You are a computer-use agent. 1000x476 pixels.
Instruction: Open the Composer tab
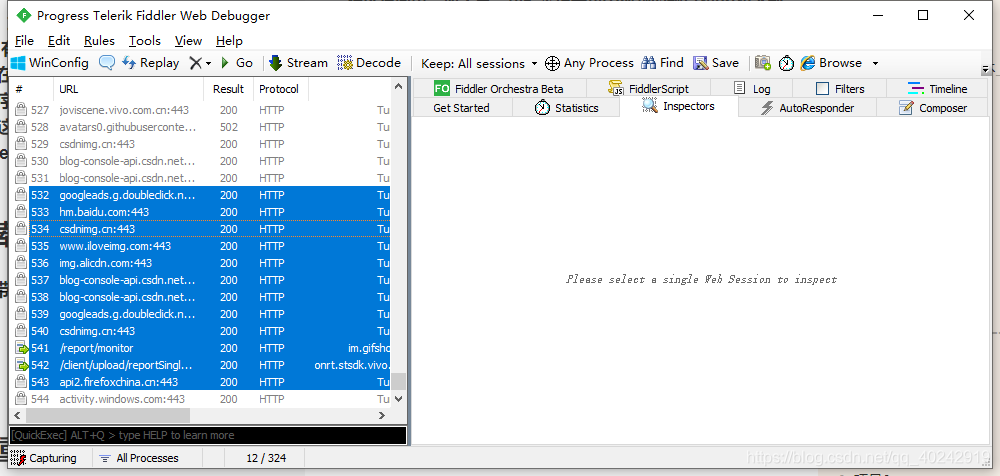tap(933, 108)
